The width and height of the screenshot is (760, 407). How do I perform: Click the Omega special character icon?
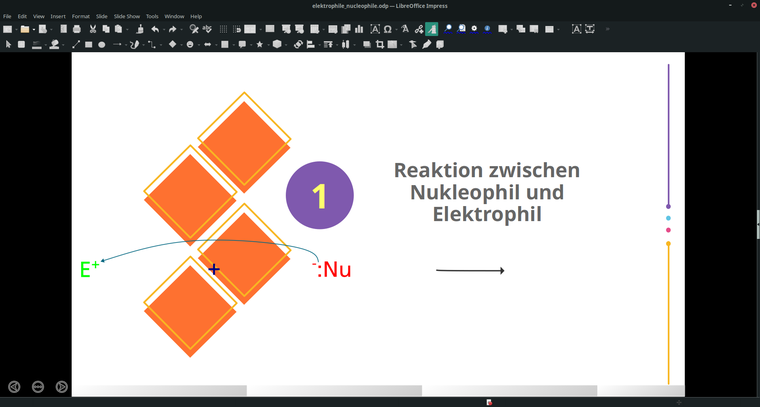click(388, 29)
